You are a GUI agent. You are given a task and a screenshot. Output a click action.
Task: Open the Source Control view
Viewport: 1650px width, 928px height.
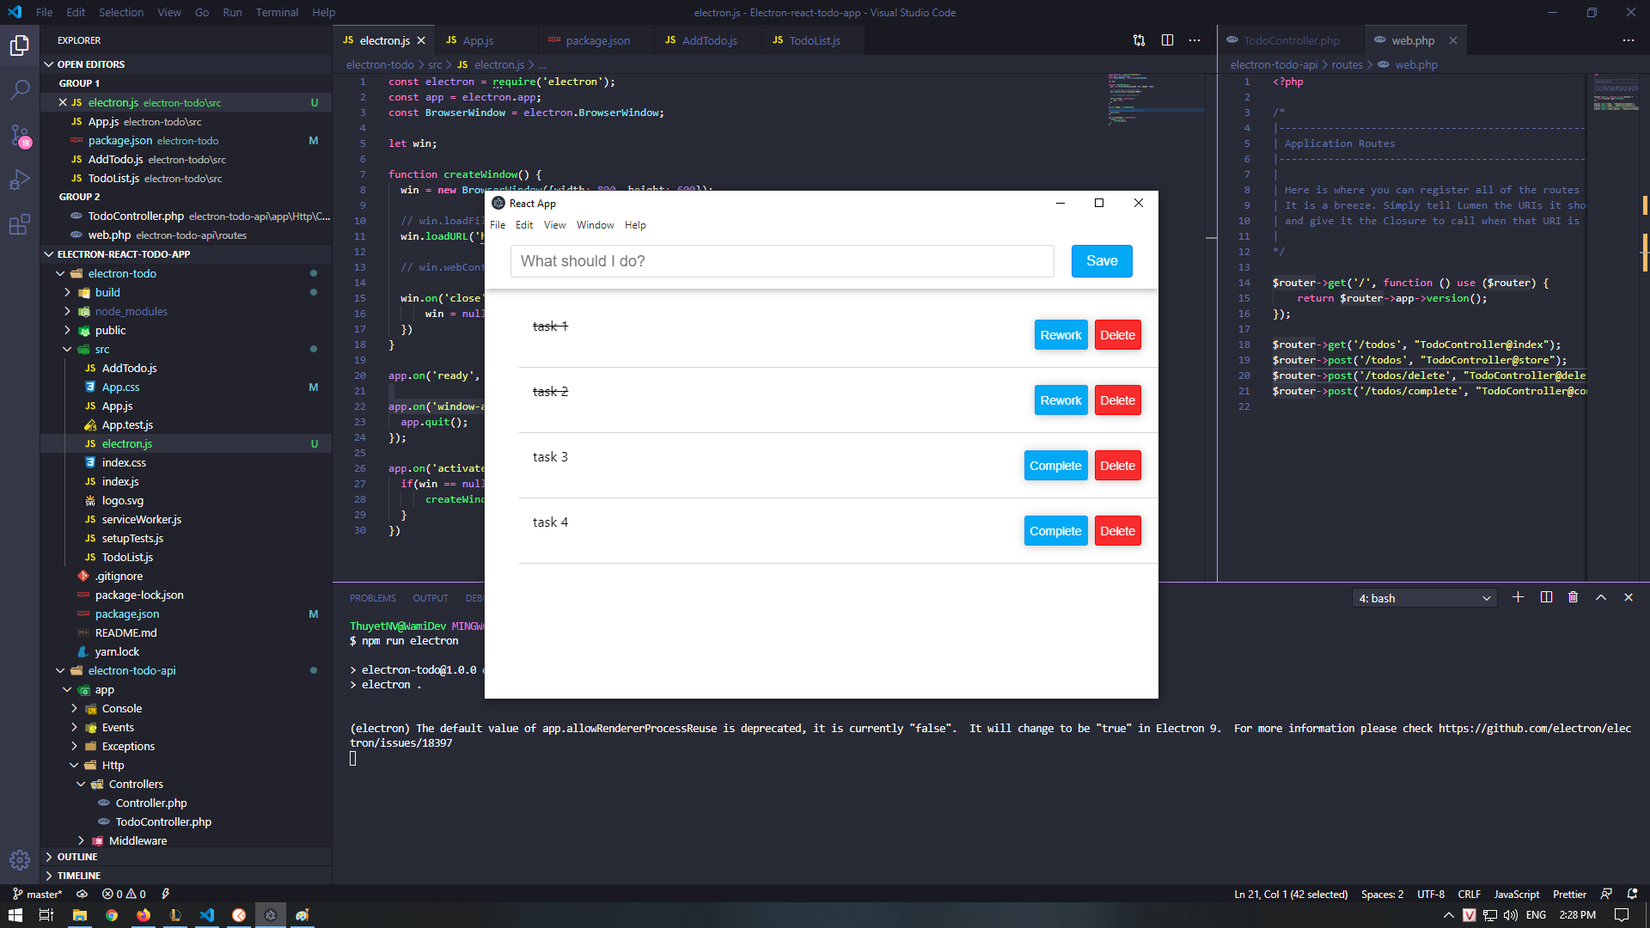(20, 135)
